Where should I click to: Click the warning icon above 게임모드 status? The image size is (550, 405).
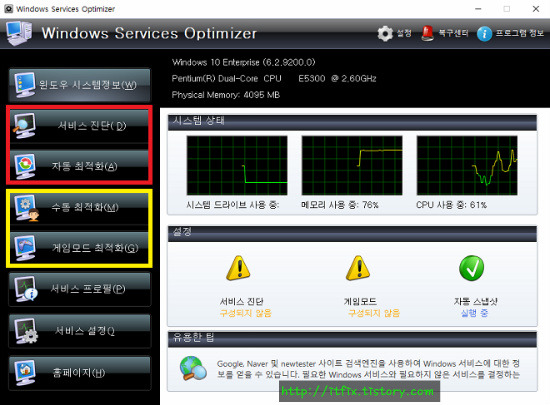(x=358, y=268)
